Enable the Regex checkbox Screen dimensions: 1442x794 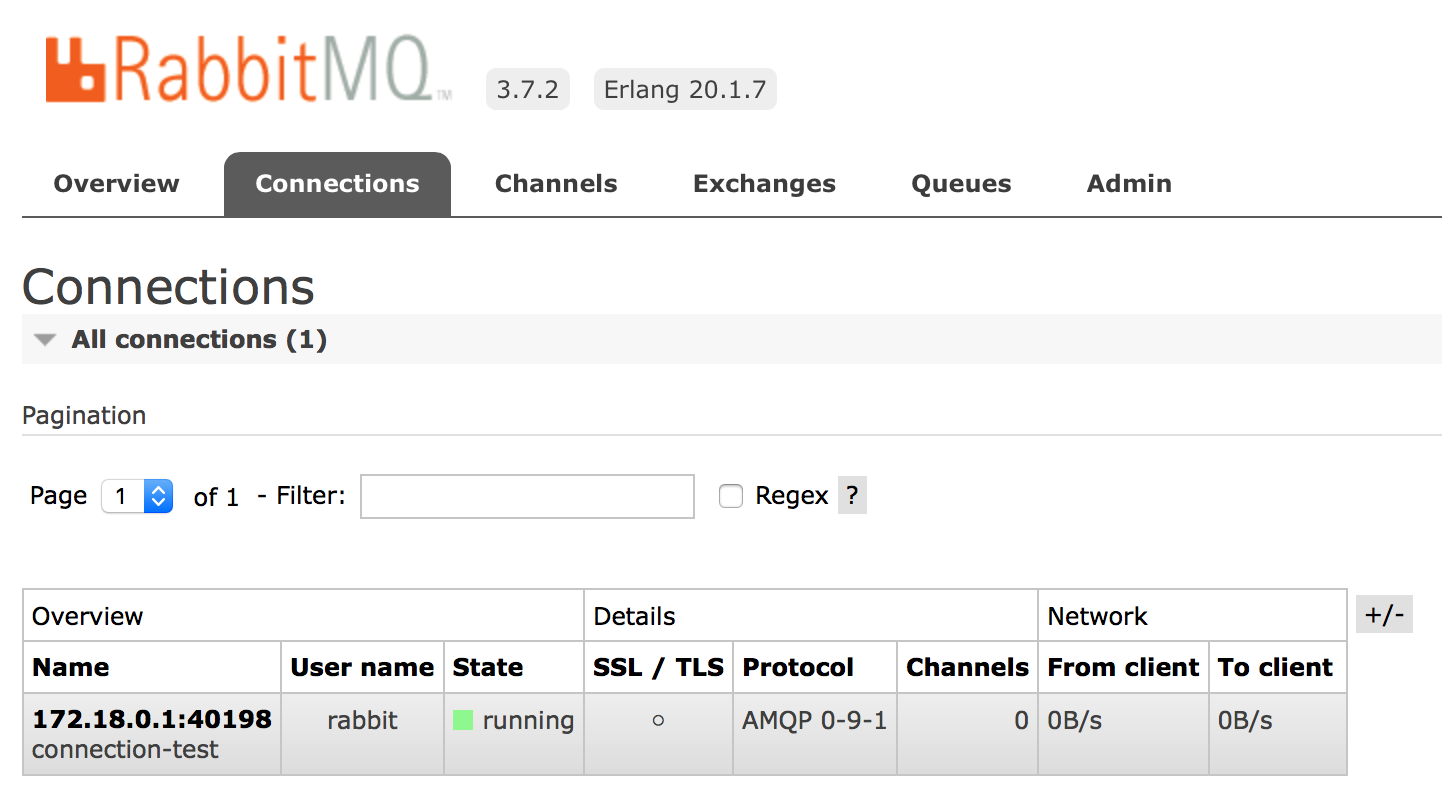731,496
